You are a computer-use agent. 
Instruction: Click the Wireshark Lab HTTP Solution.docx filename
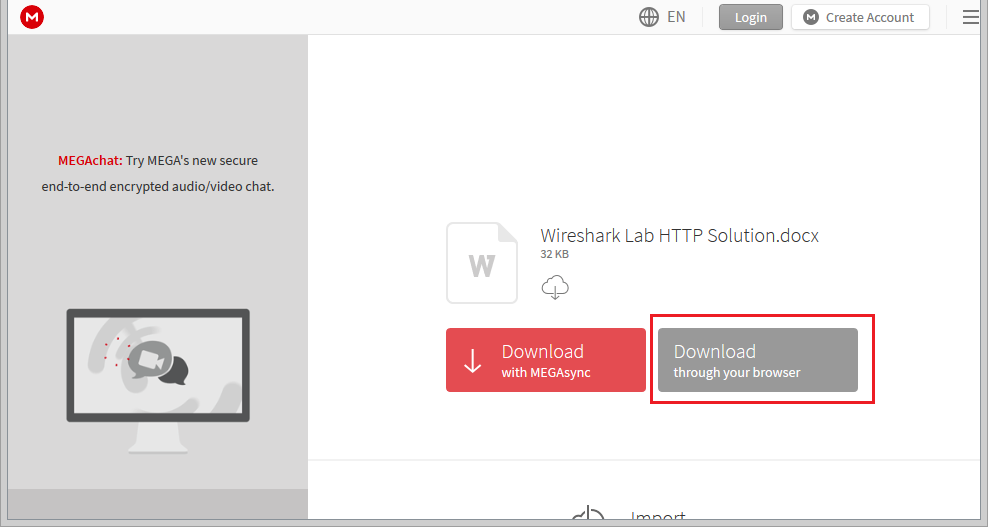pyautogui.click(x=679, y=235)
